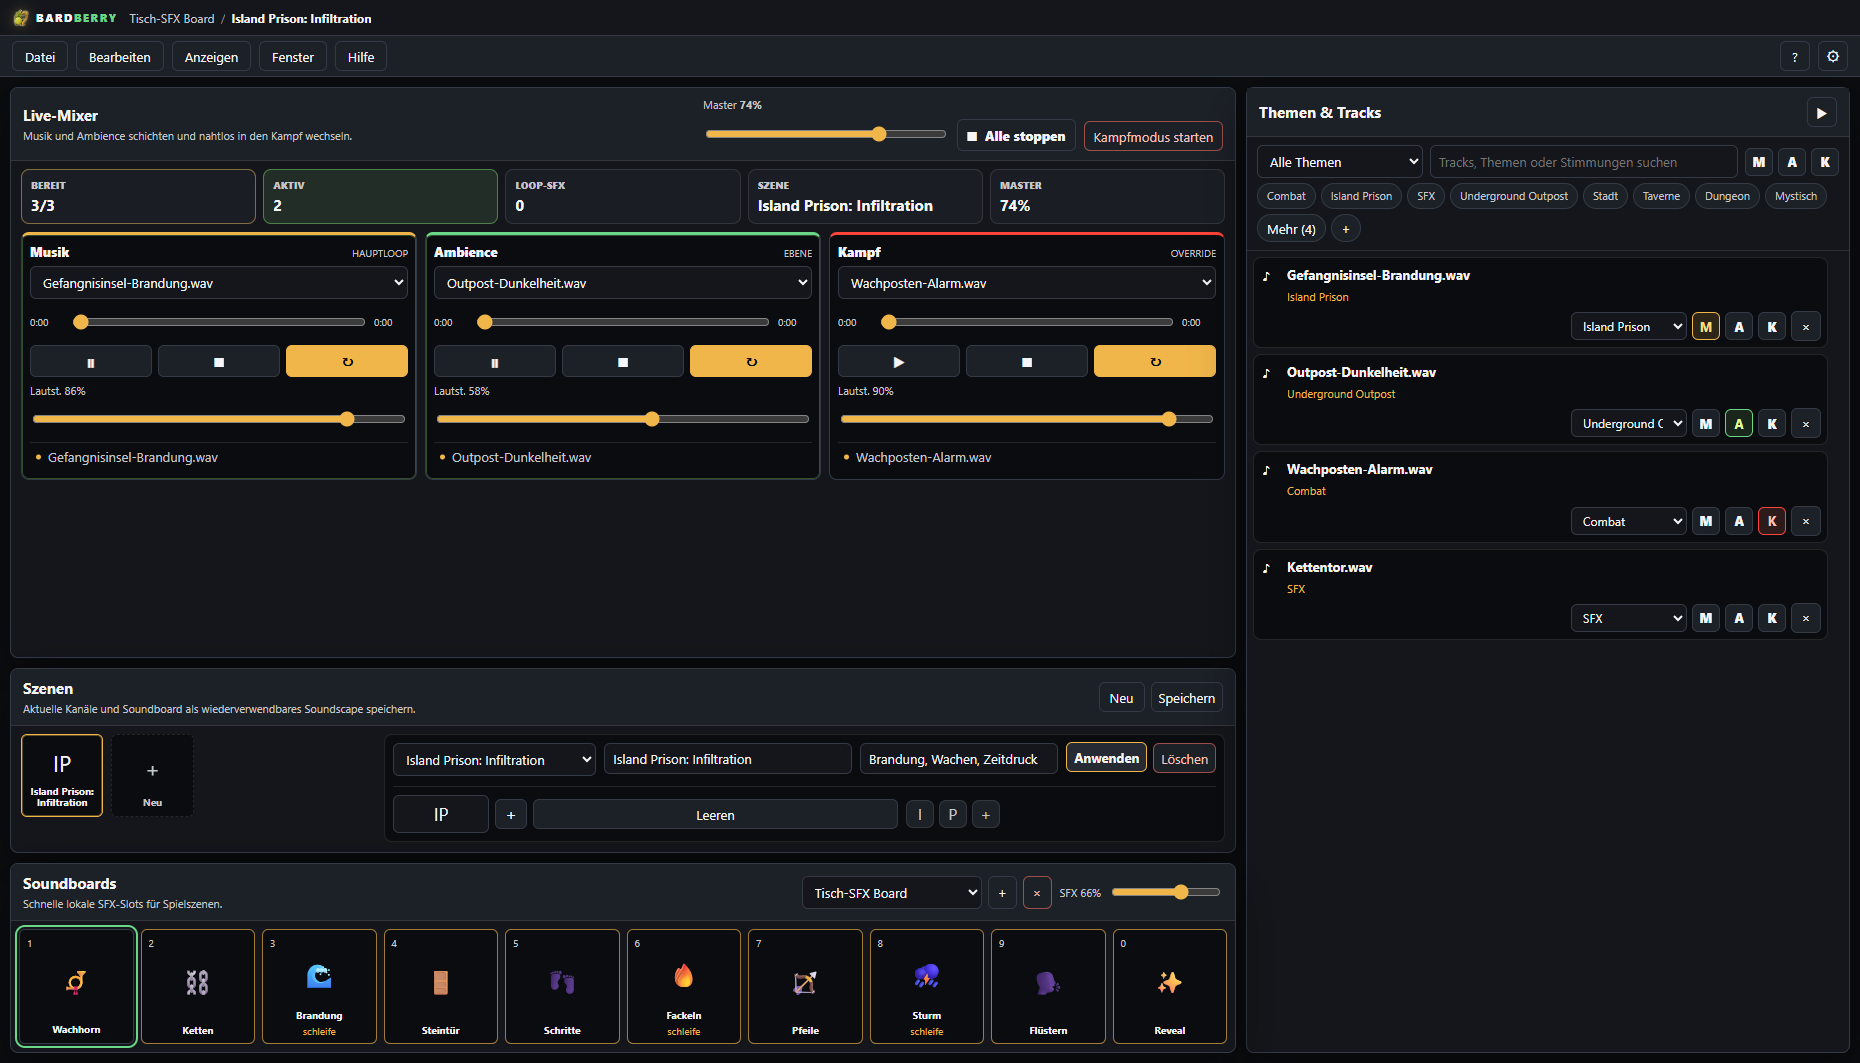Stop the Kampf channel playback
Image resolution: width=1860 pixels, height=1063 pixels.
(1027, 361)
